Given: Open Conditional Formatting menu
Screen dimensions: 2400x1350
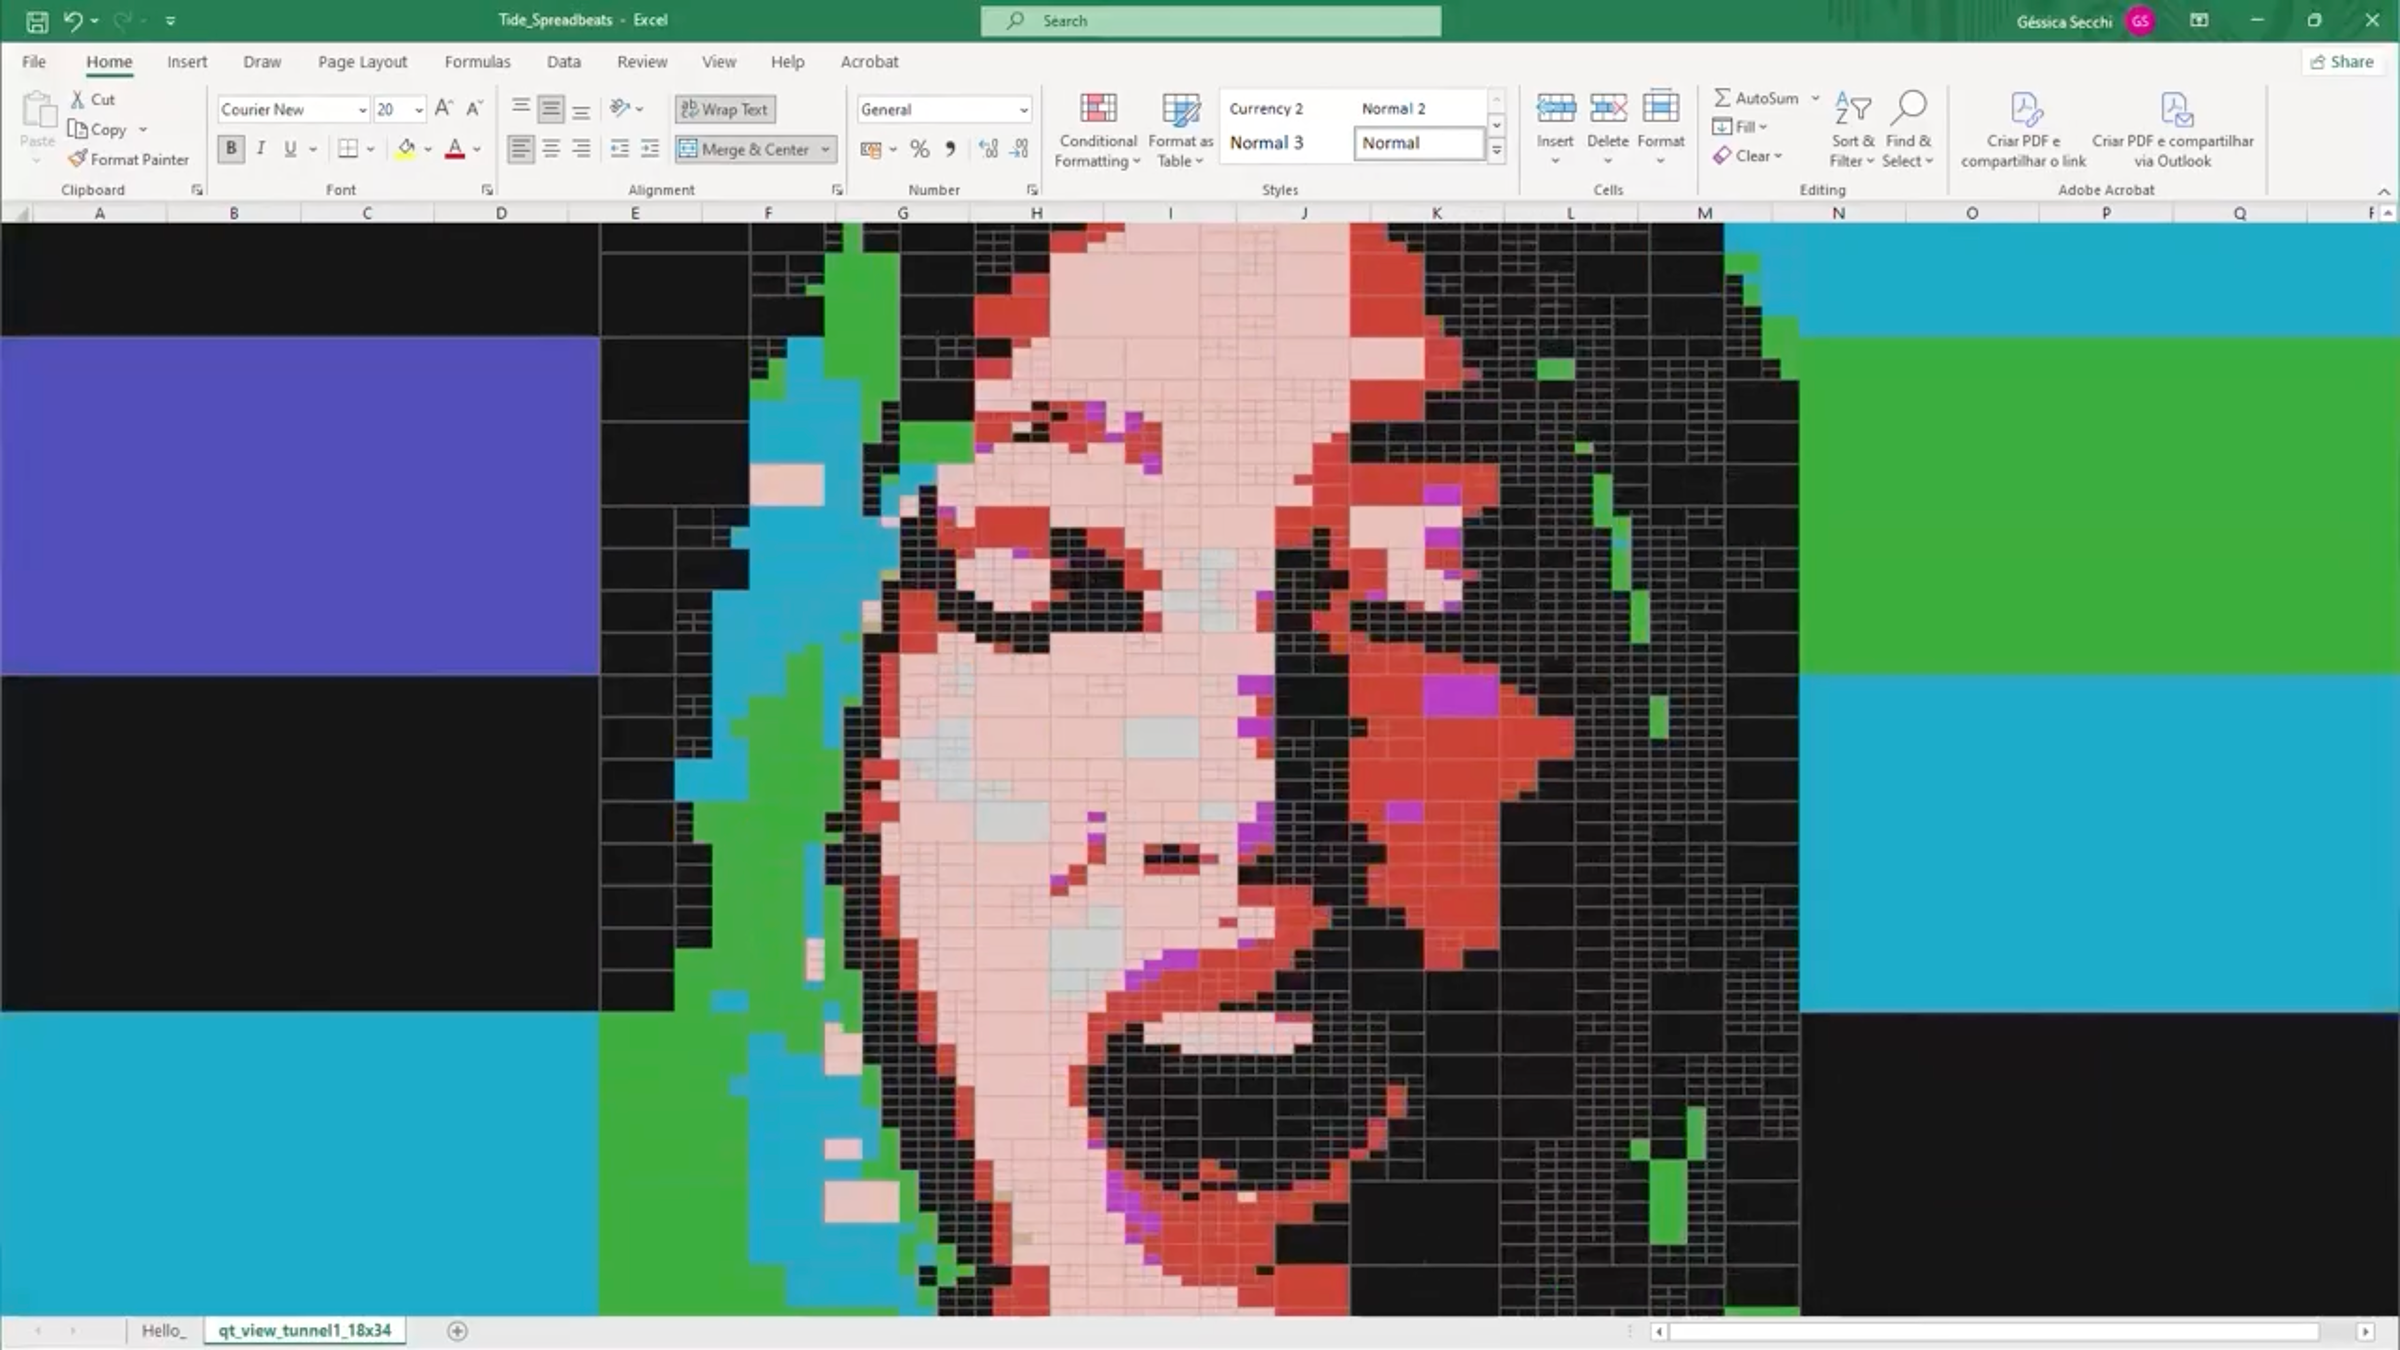Looking at the screenshot, I should (x=1097, y=130).
